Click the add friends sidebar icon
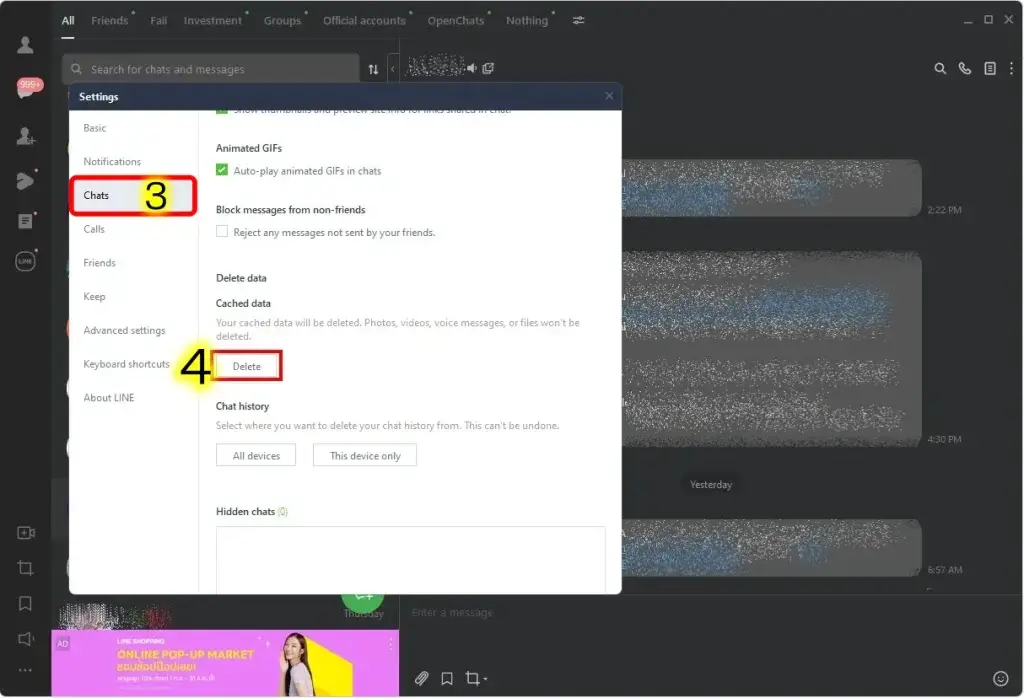Viewport: 1024px width, 698px height. (x=25, y=136)
